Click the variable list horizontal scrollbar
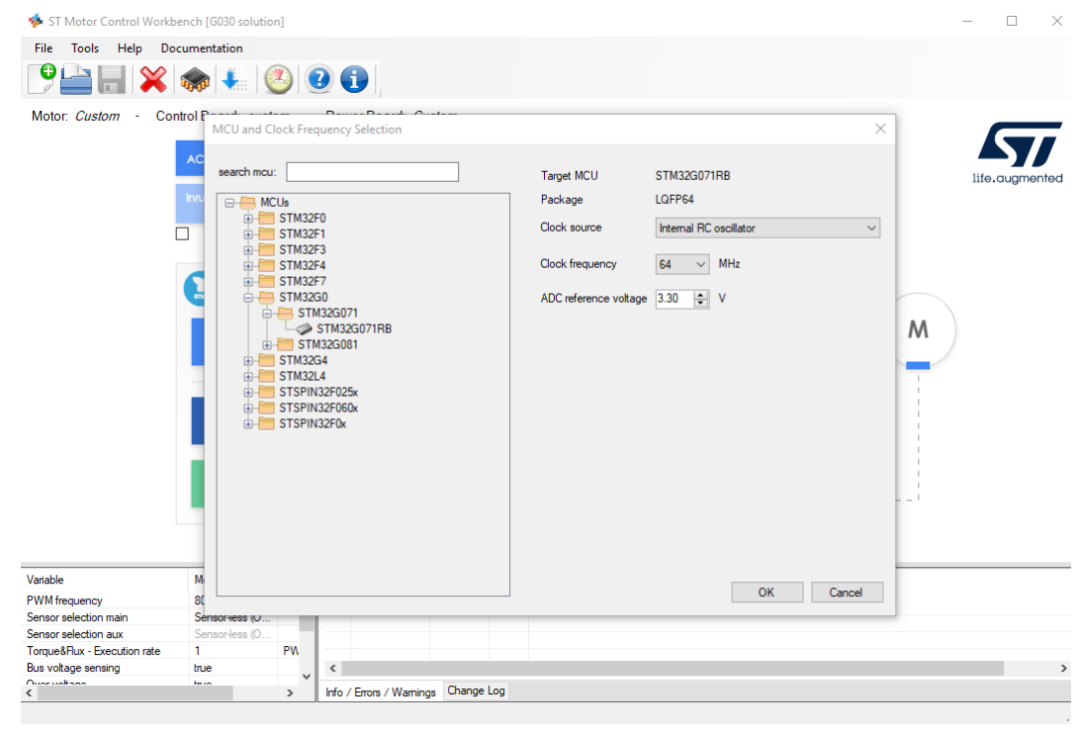Viewport: 1080px width, 736px height. [x=135, y=693]
